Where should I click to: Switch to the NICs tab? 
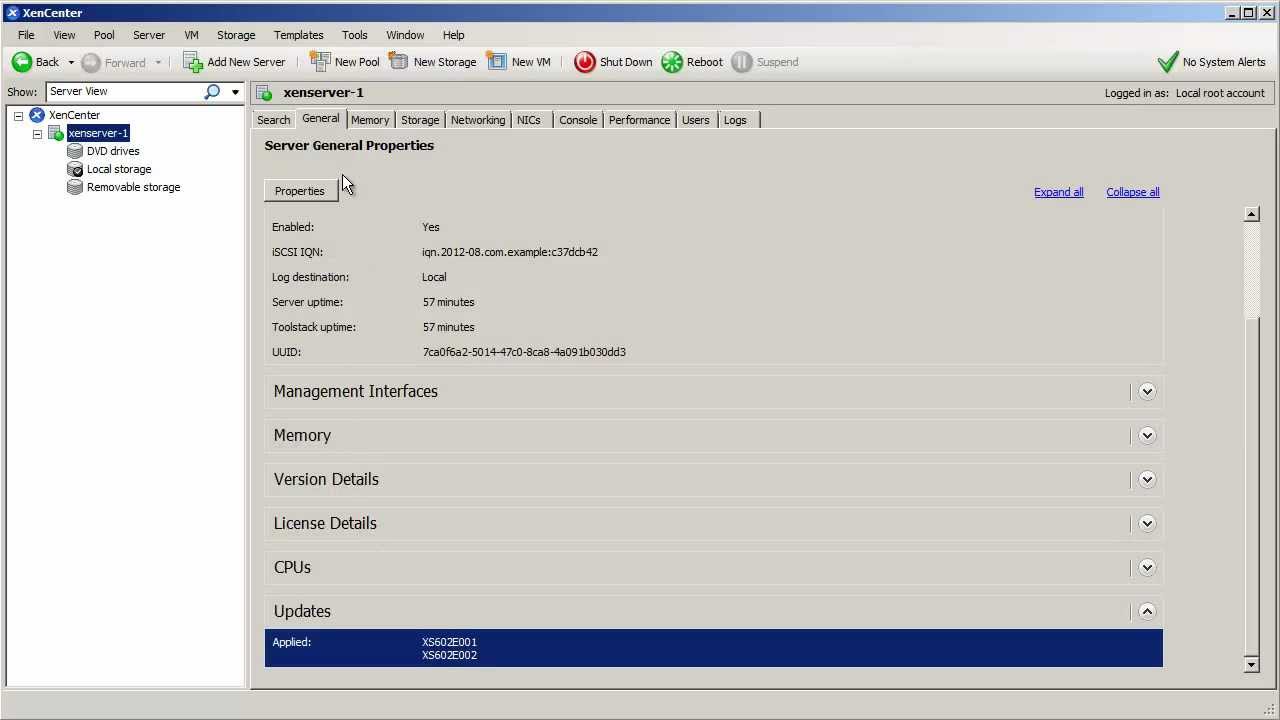click(x=529, y=120)
